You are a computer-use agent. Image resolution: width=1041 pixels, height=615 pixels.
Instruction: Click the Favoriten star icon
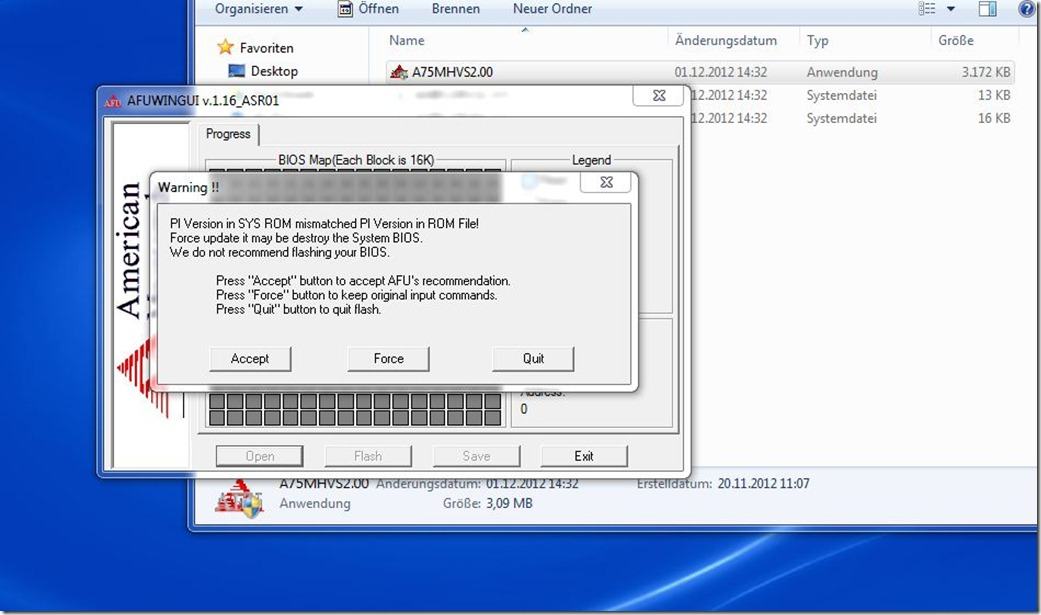coord(226,47)
